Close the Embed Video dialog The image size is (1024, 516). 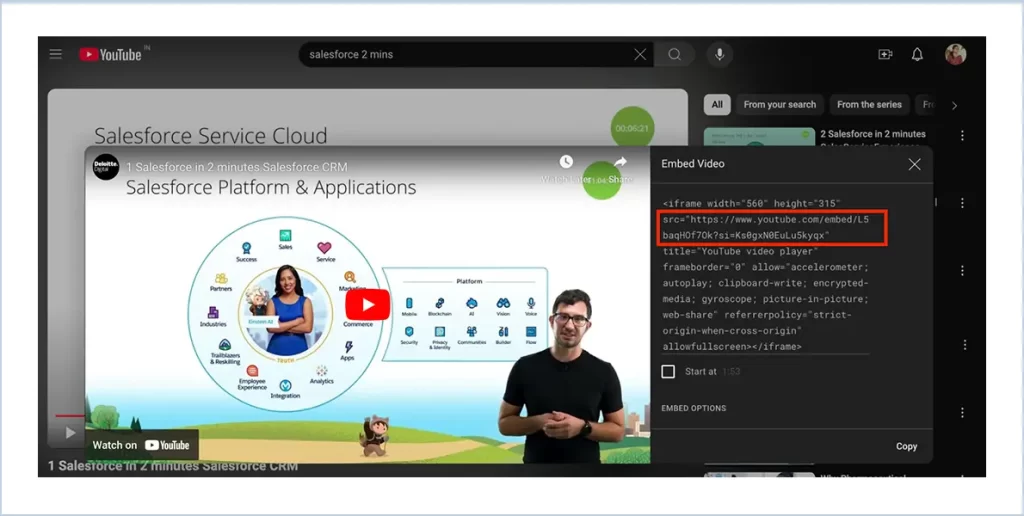click(914, 164)
